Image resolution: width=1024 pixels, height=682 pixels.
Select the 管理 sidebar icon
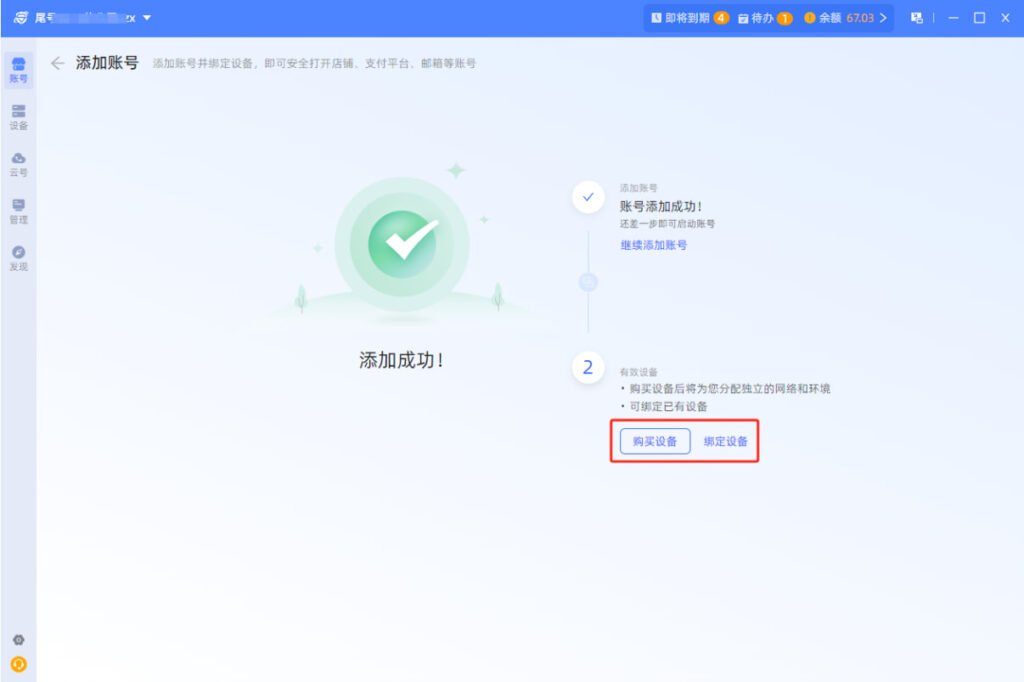point(18,211)
